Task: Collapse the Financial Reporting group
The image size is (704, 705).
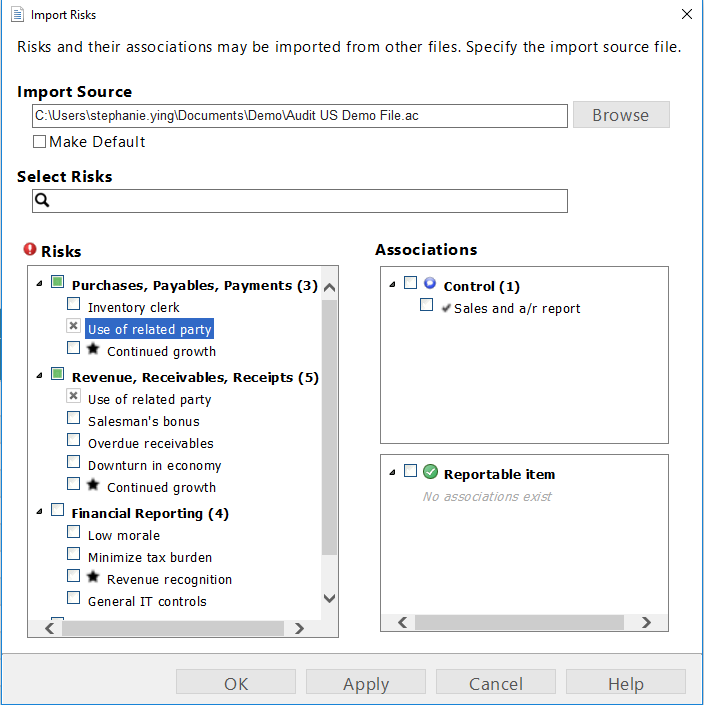Action: coord(39,512)
